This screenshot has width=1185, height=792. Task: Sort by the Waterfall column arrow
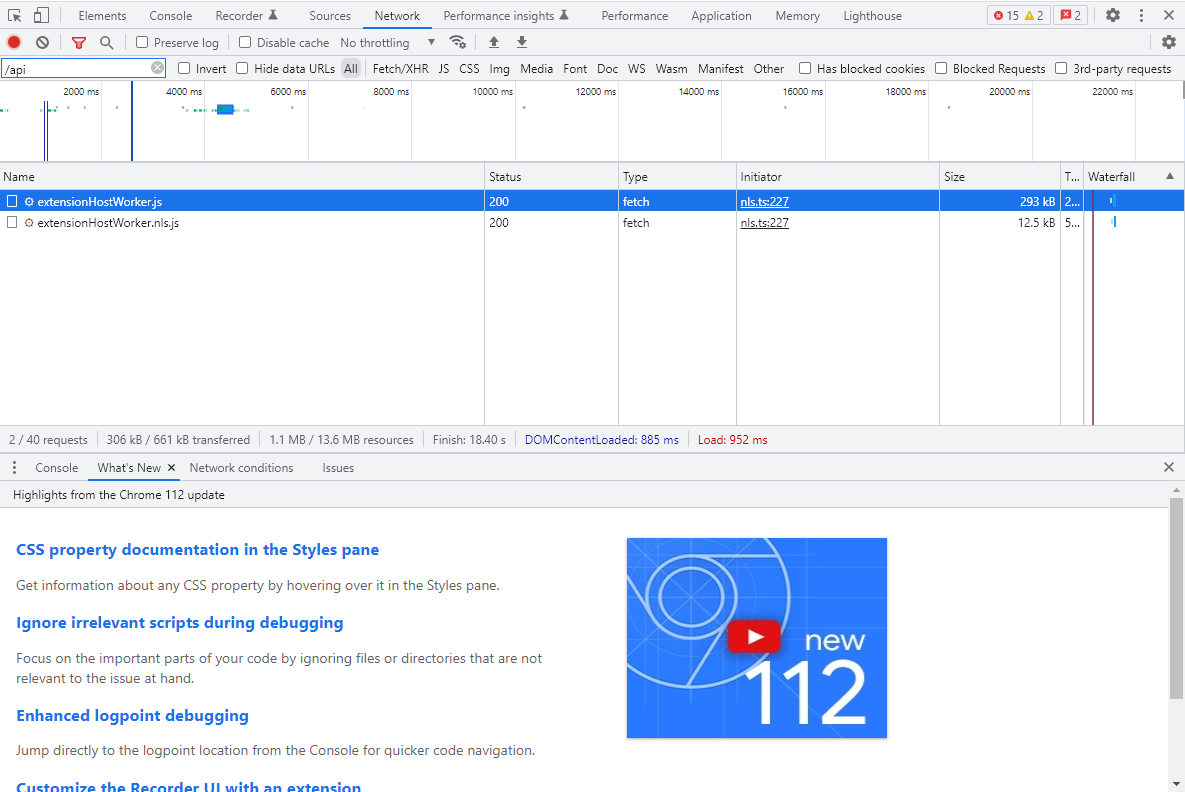coord(1169,176)
